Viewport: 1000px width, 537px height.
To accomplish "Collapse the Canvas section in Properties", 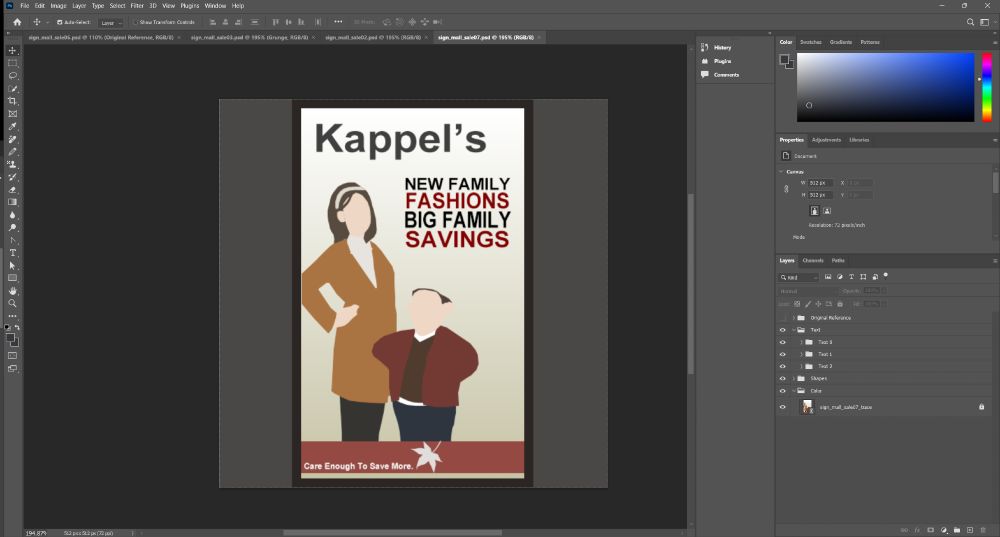I will click(x=781, y=172).
